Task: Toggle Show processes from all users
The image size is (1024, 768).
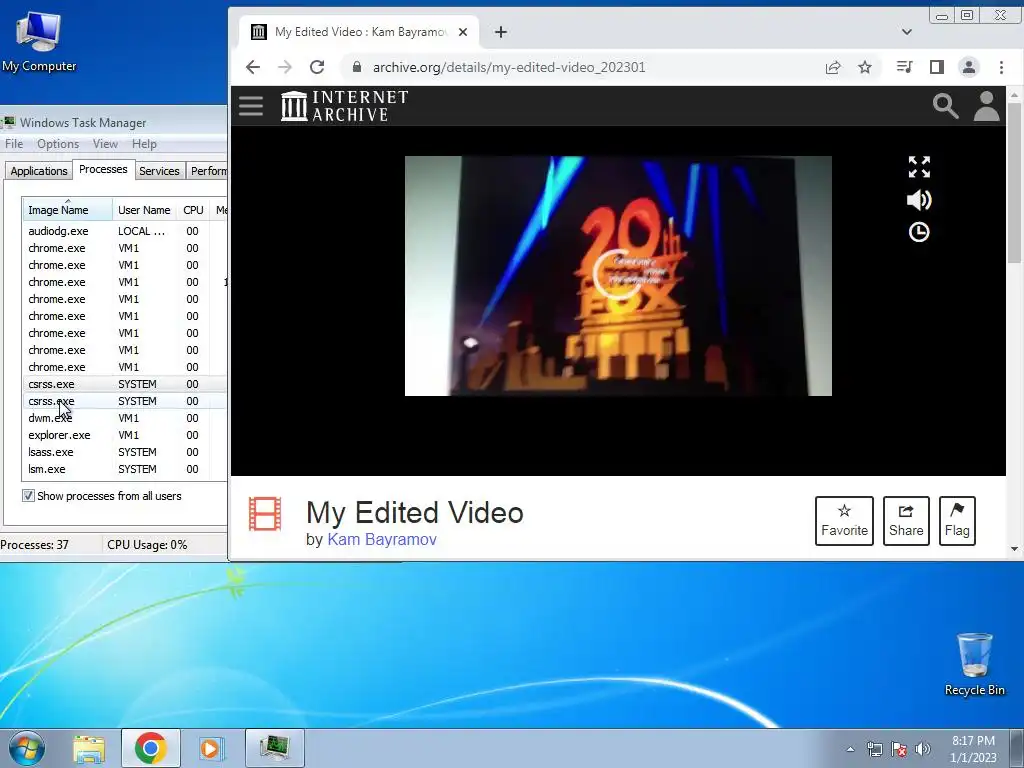Action: tap(28, 496)
